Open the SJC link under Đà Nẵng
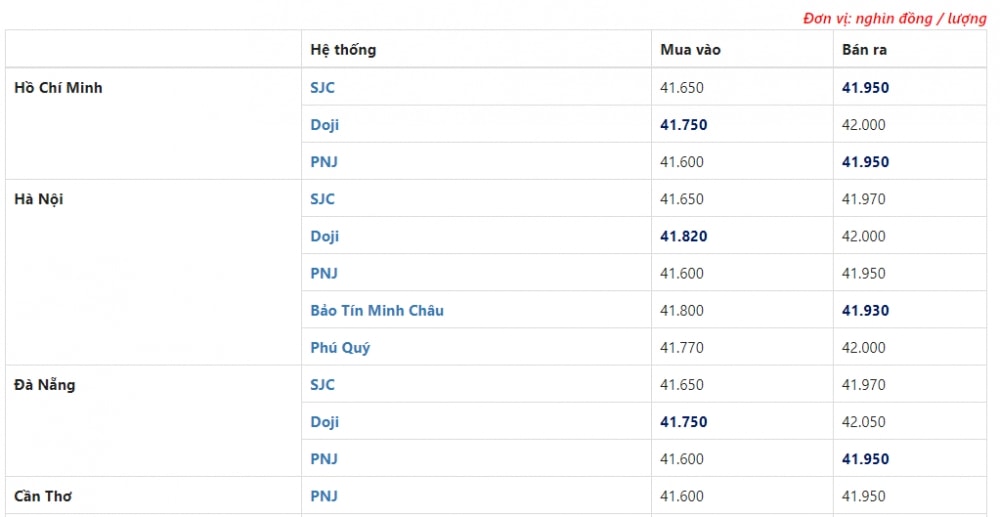The width and height of the screenshot is (1000, 517). [322, 385]
